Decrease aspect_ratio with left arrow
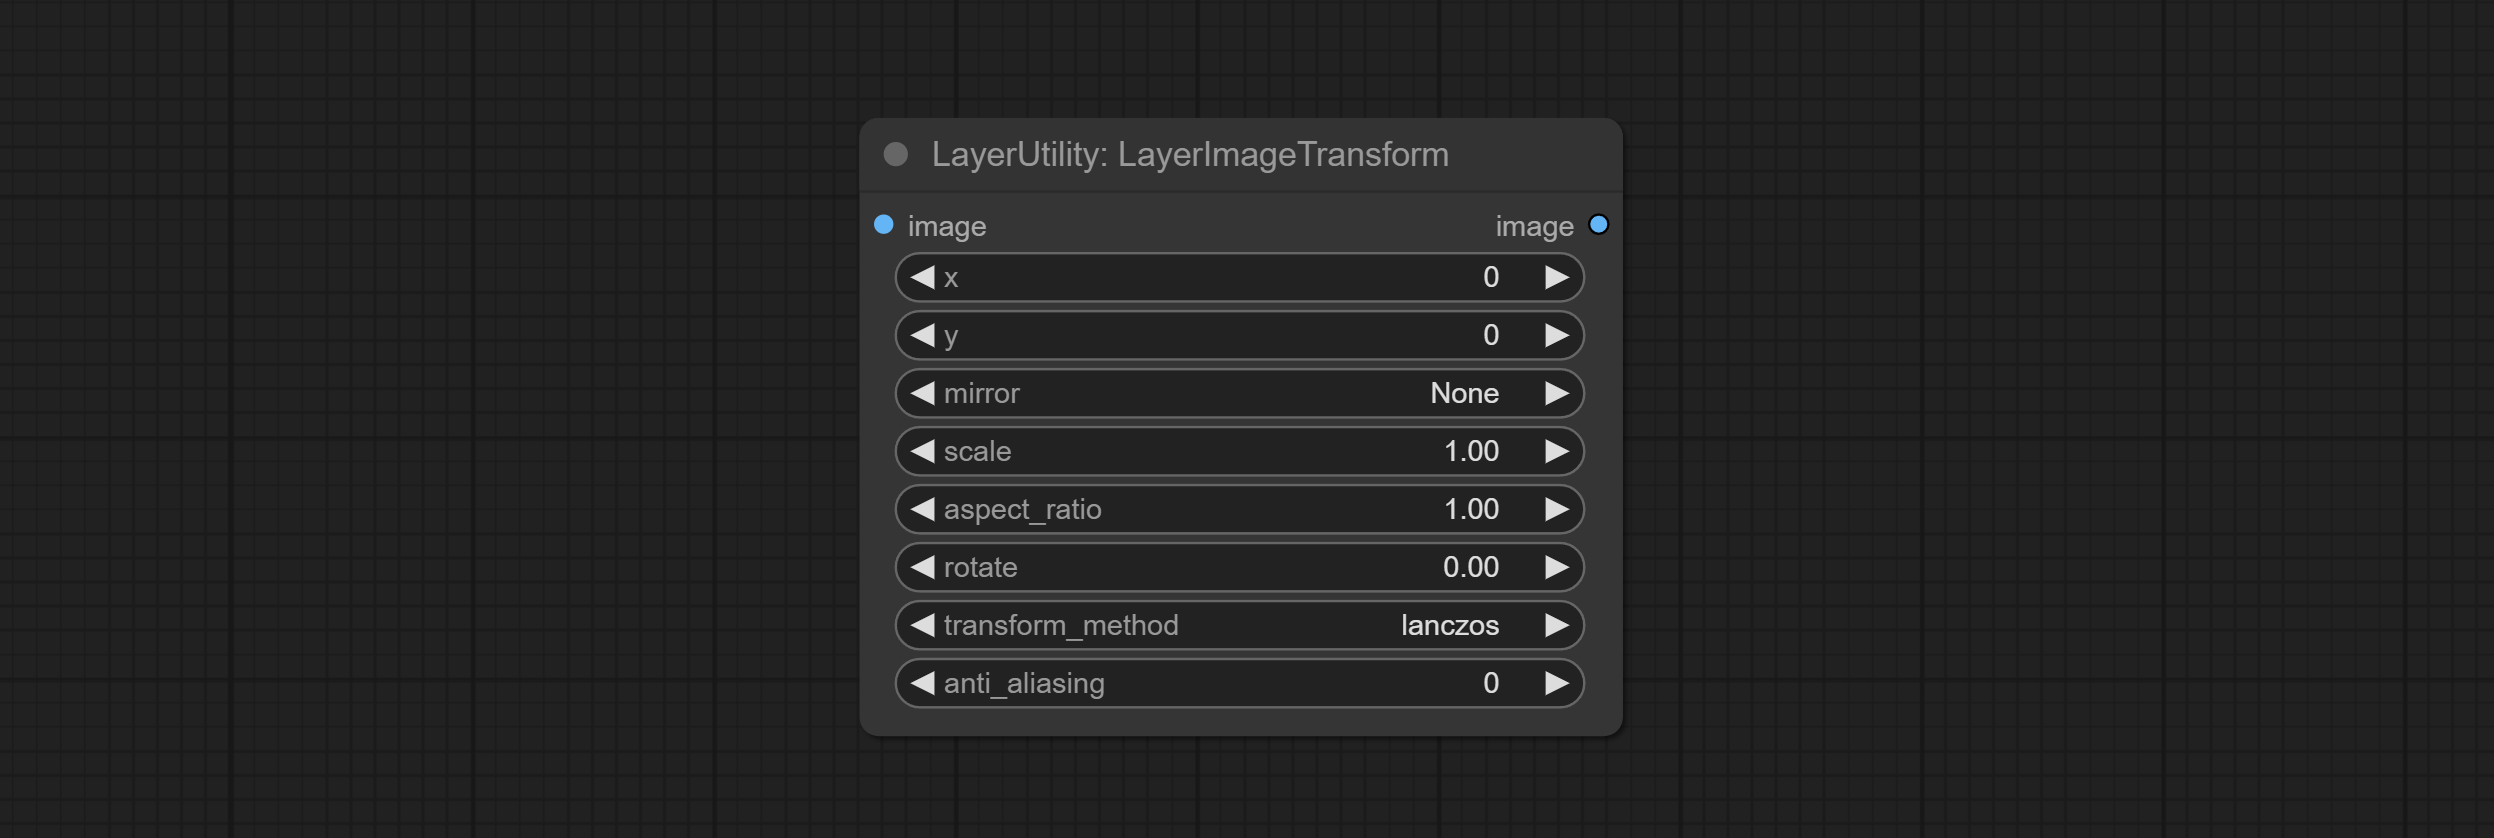The image size is (2494, 838). pos(922,509)
